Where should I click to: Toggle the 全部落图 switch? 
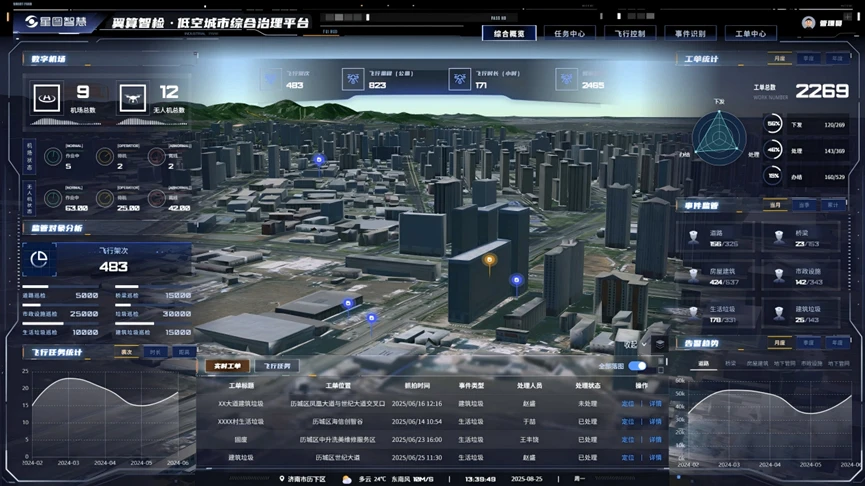click(636, 366)
